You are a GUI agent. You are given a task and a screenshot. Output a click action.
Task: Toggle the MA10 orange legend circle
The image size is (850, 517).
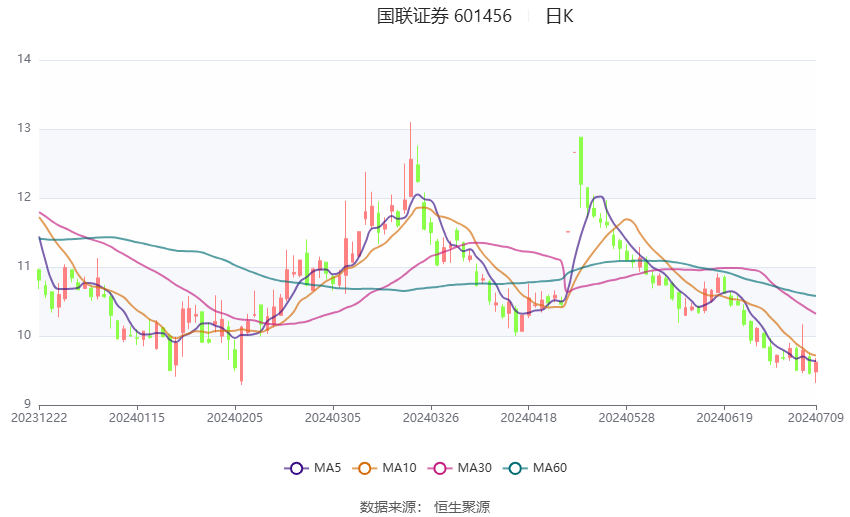364,468
